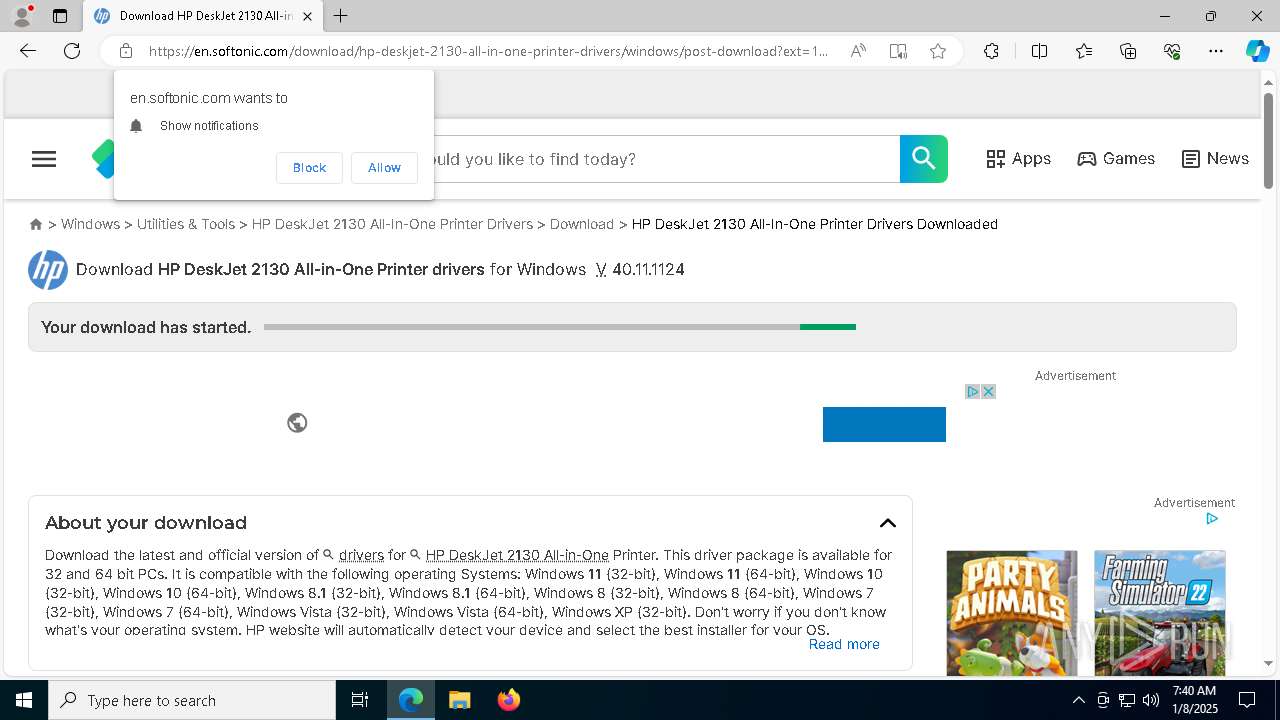Viewport: 1280px width, 720px height.
Task: Open Browser essentials heart icon
Action: coord(1172,51)
